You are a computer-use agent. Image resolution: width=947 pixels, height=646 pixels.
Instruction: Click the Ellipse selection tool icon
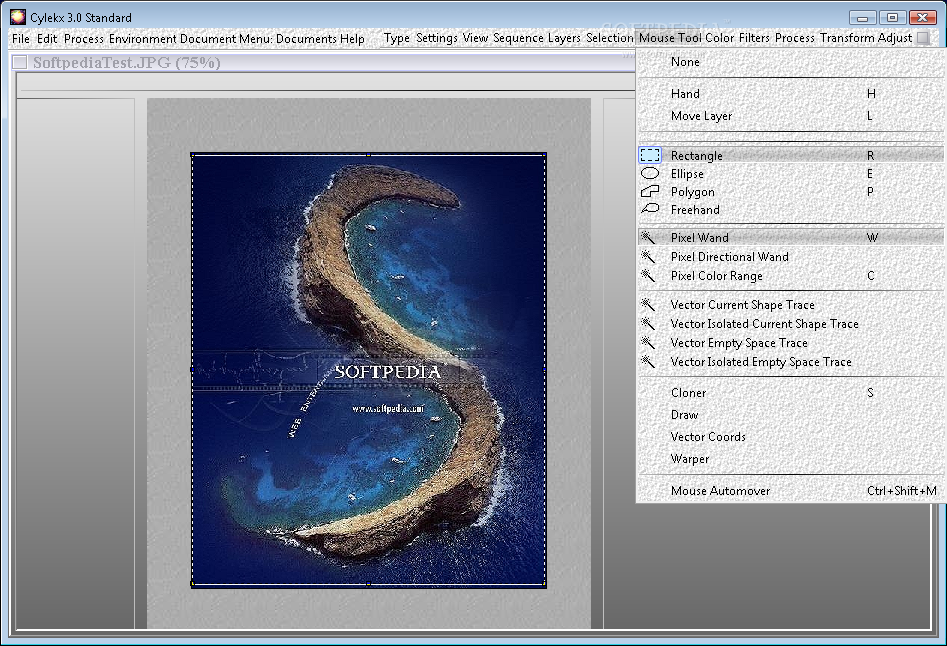pos(650,173)
